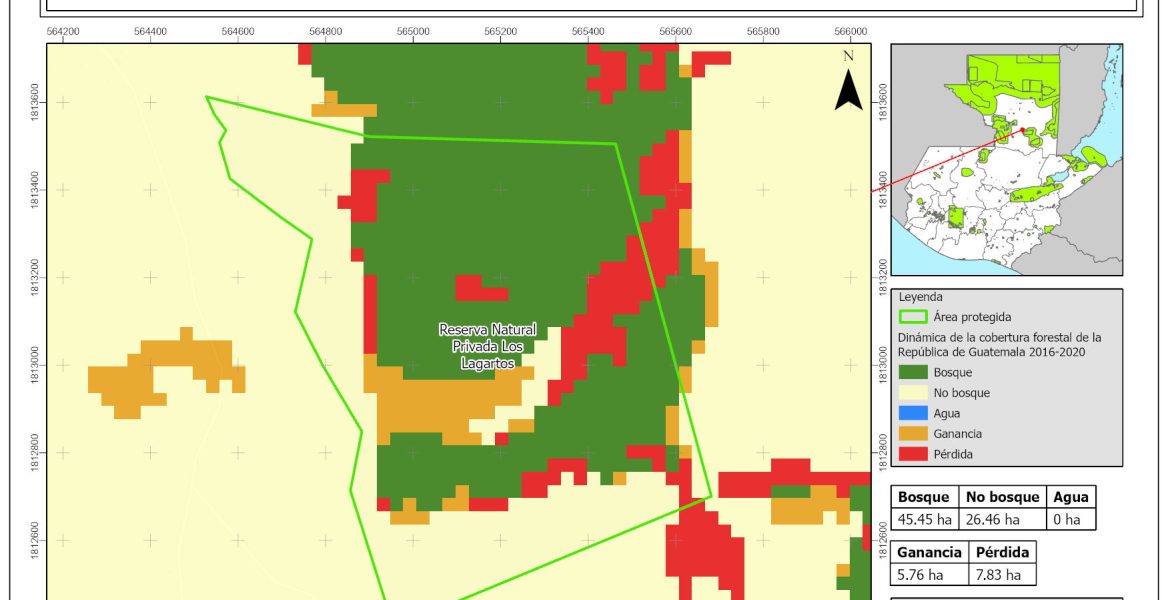
Task: Click the blue Agua legend swatch
Action: click(912, 413)
